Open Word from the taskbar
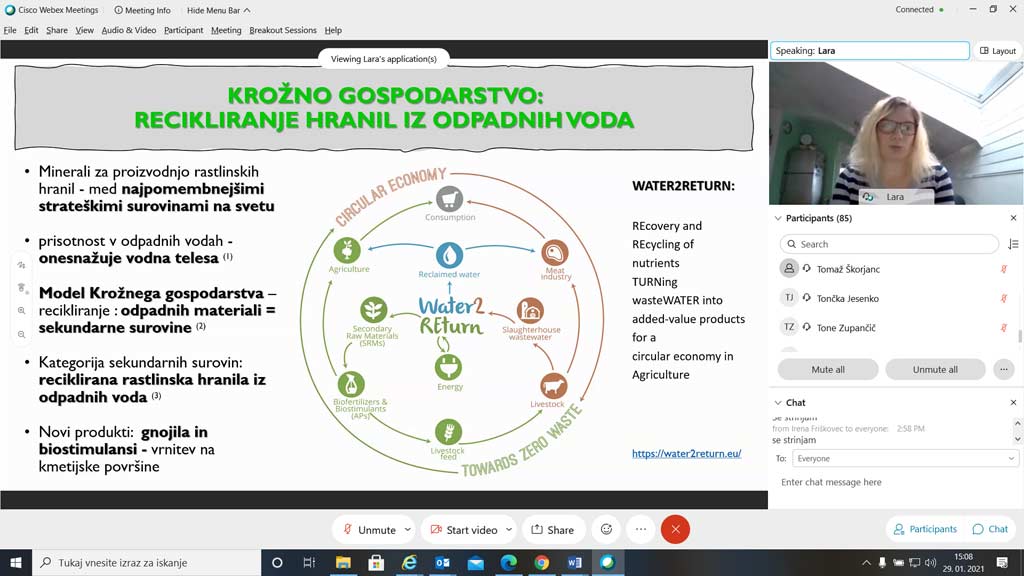The image size is (1024, 576). point(575,562)
